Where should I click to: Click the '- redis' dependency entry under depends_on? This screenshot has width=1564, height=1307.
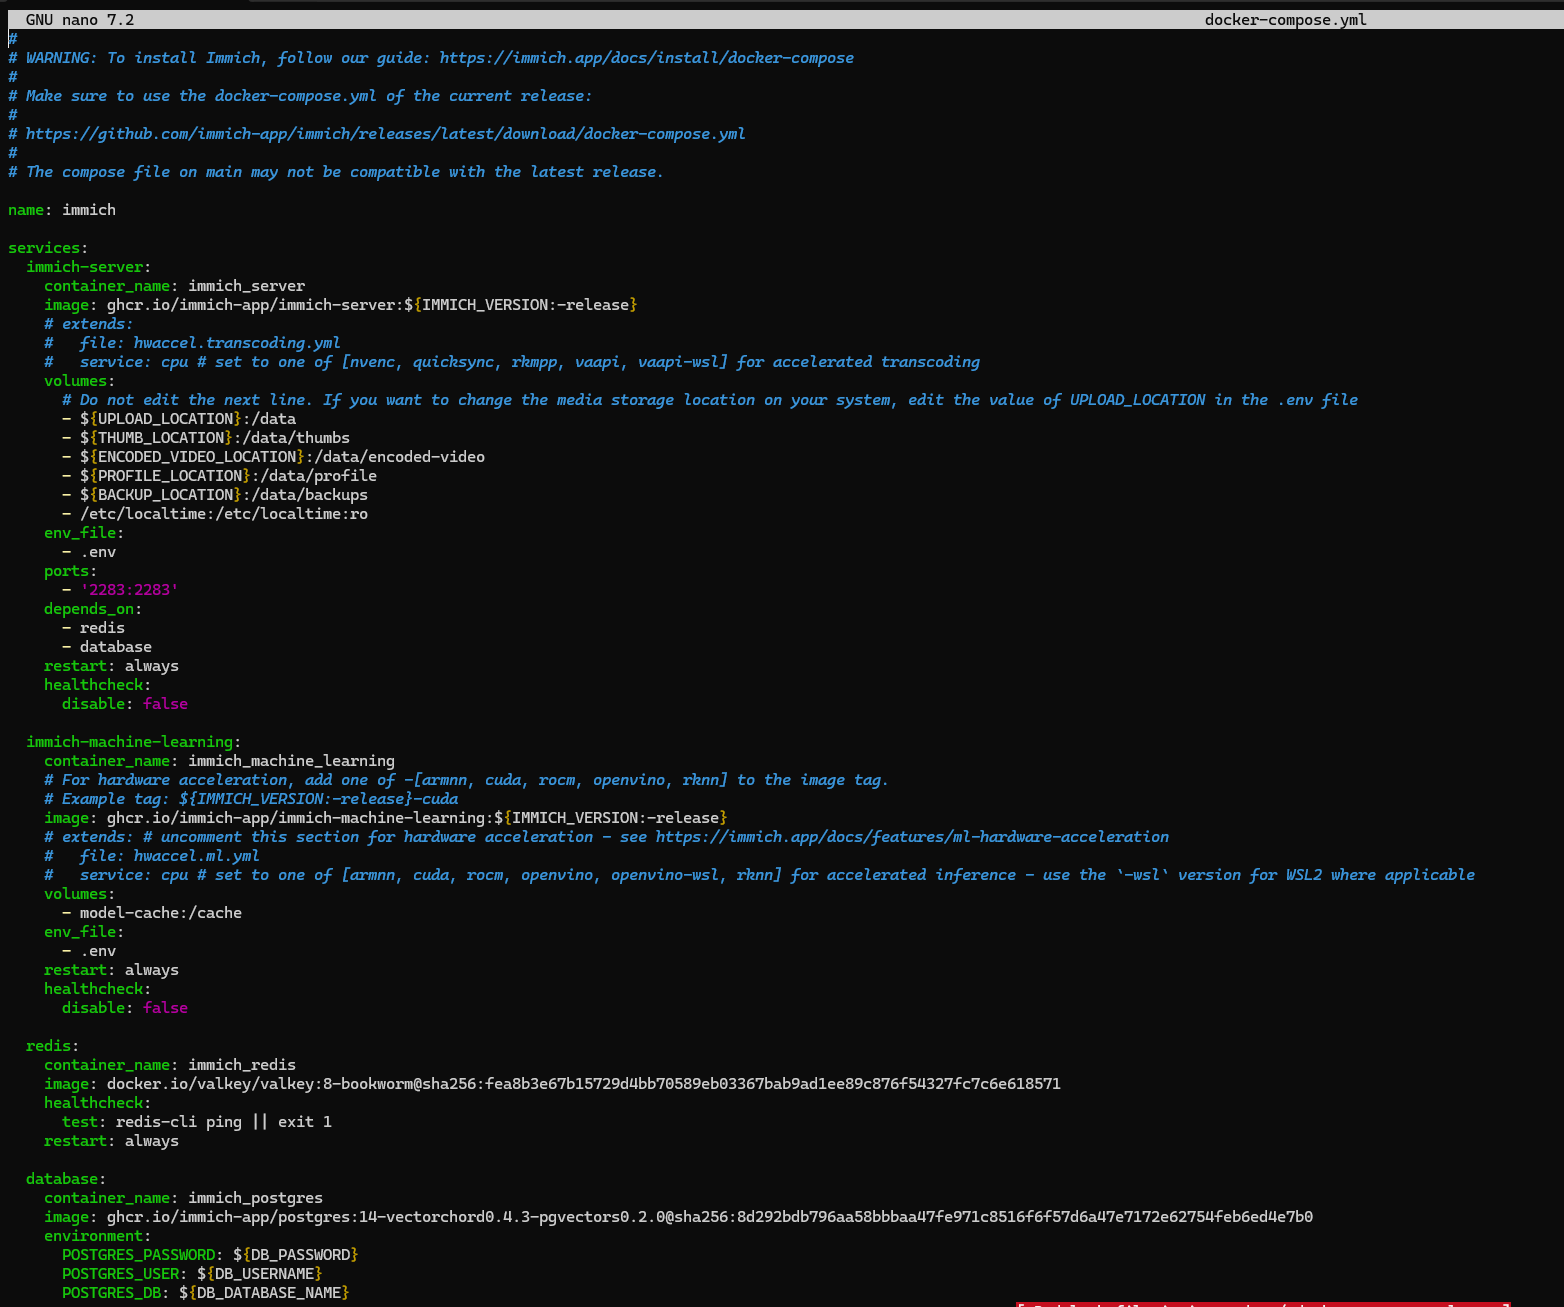[93, 628]
